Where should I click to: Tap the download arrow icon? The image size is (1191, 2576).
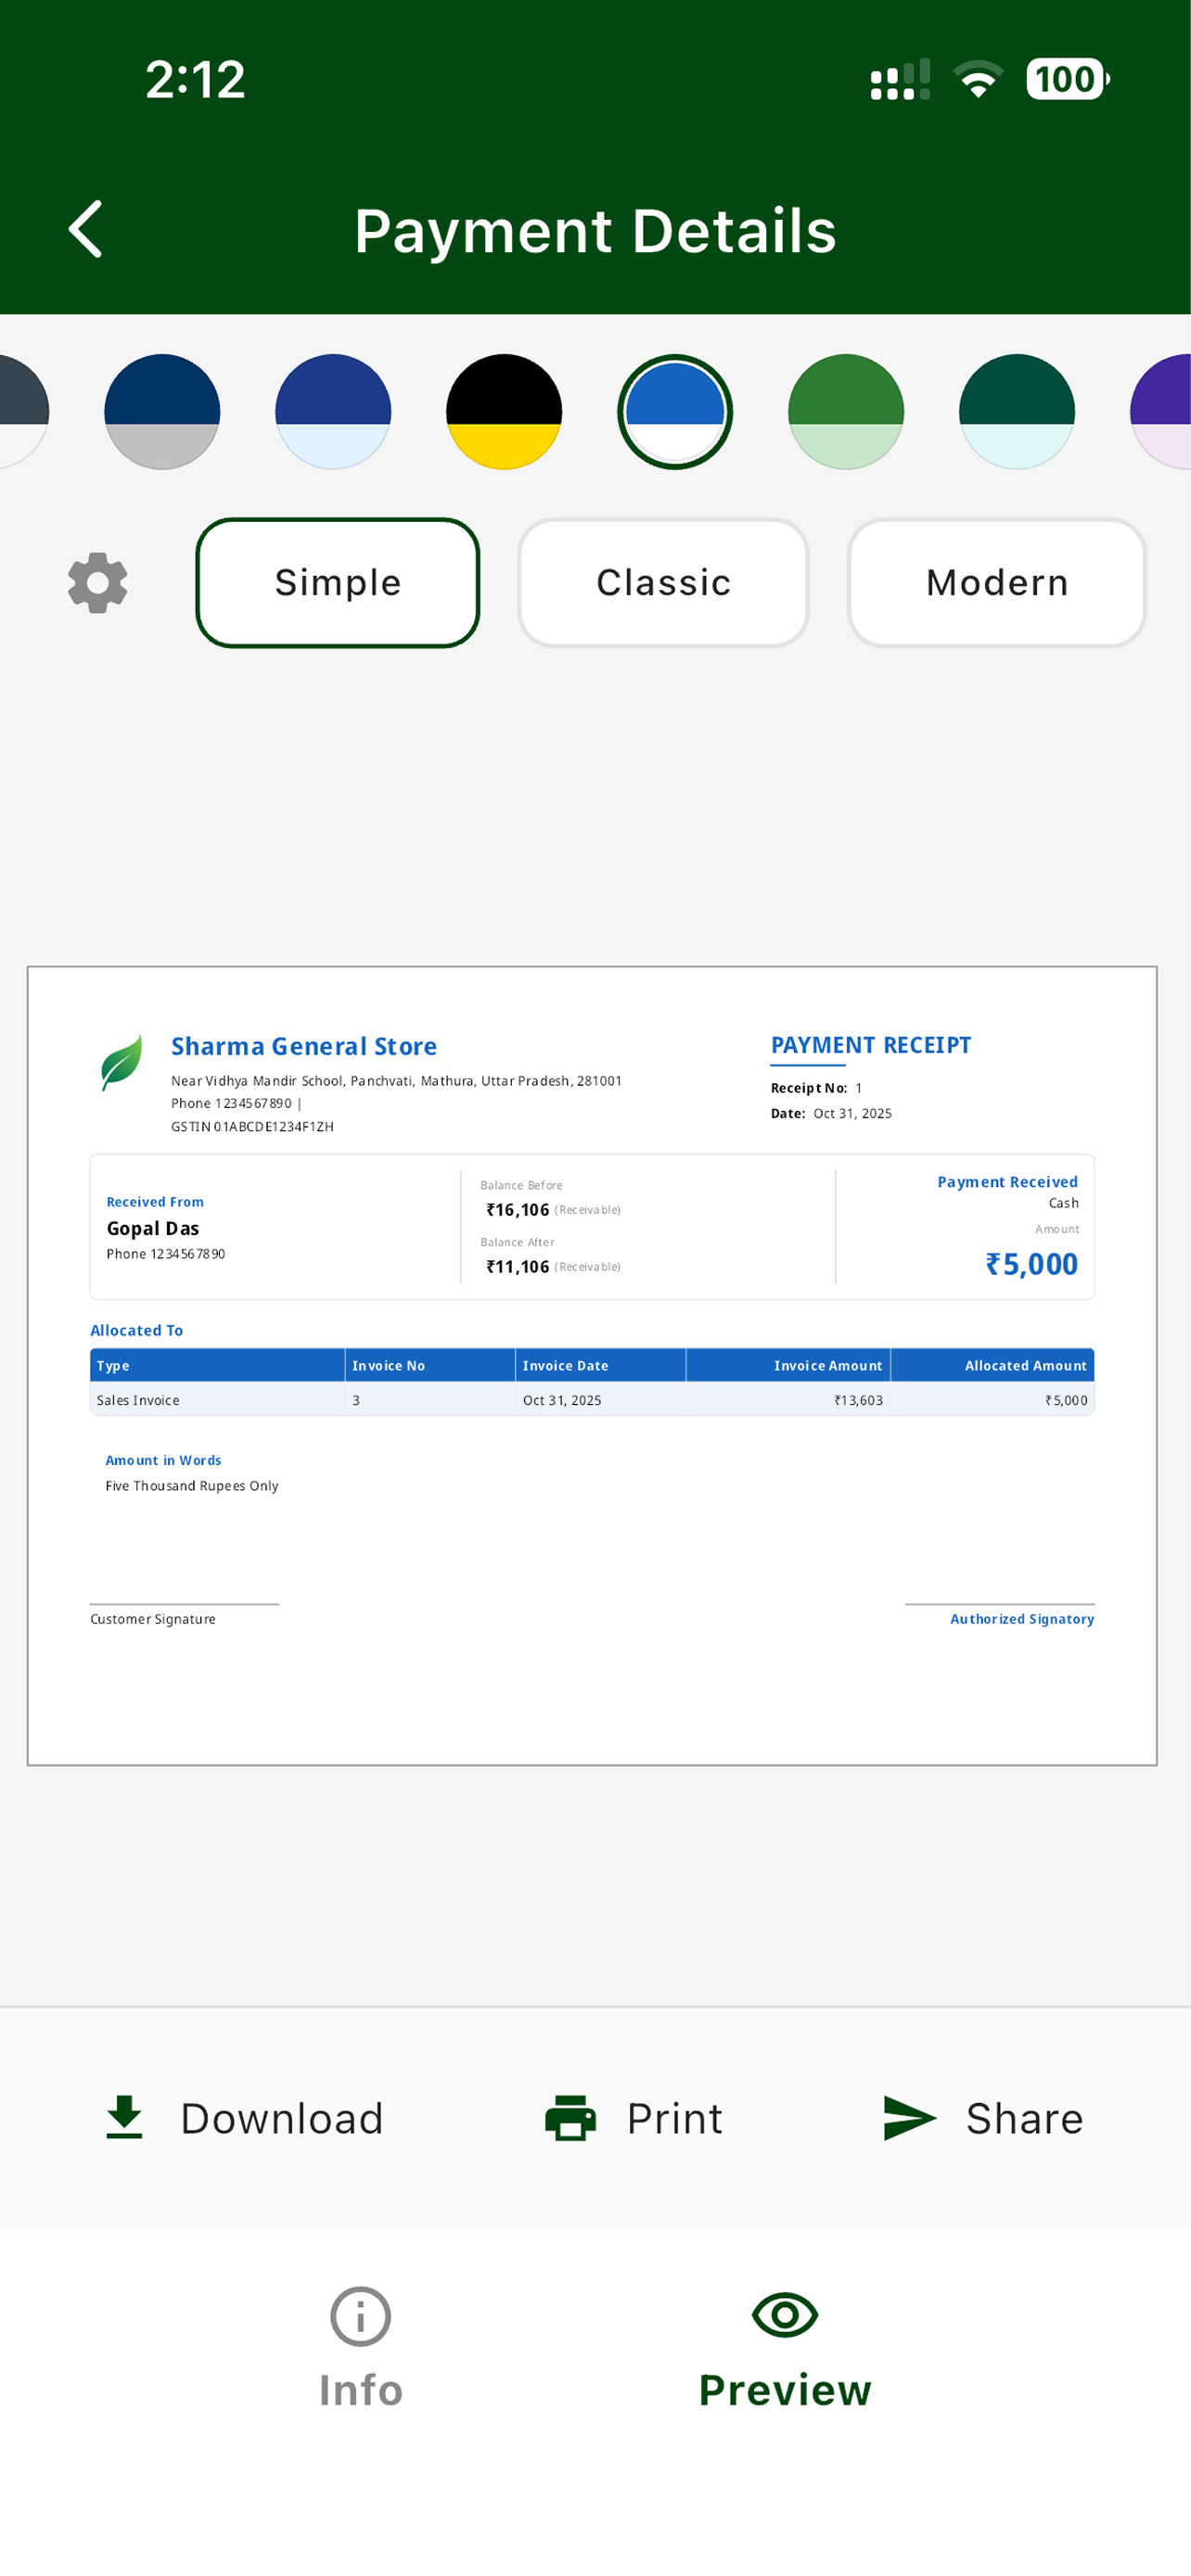[x=124, y=2117]
